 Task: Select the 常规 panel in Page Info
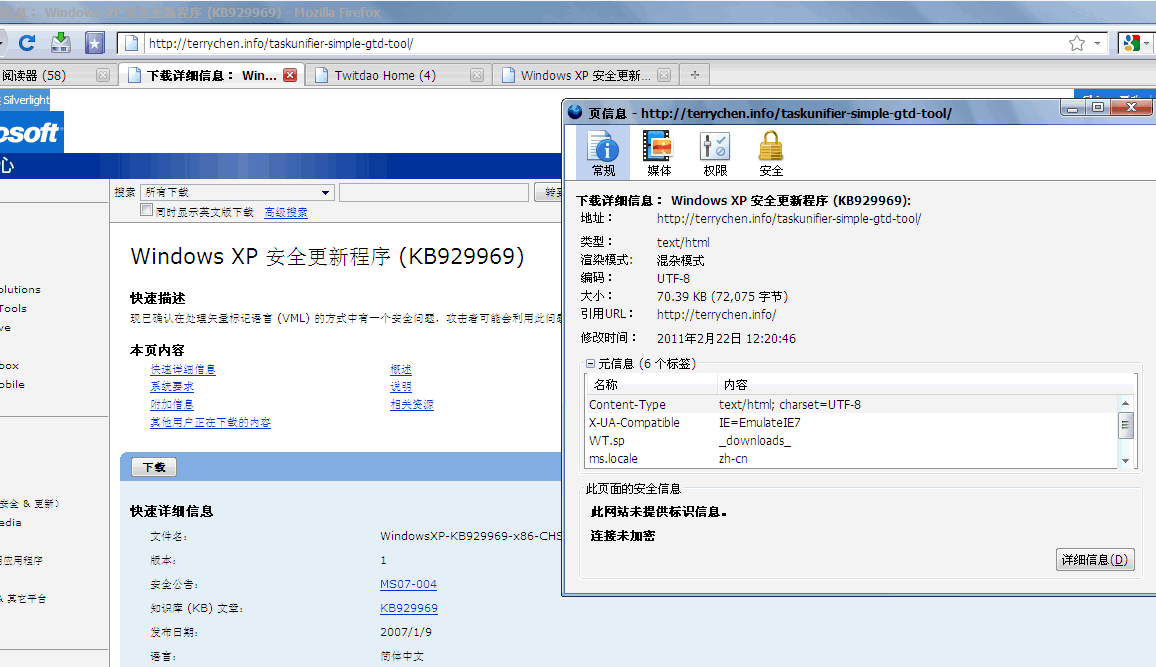click(603, 153)
